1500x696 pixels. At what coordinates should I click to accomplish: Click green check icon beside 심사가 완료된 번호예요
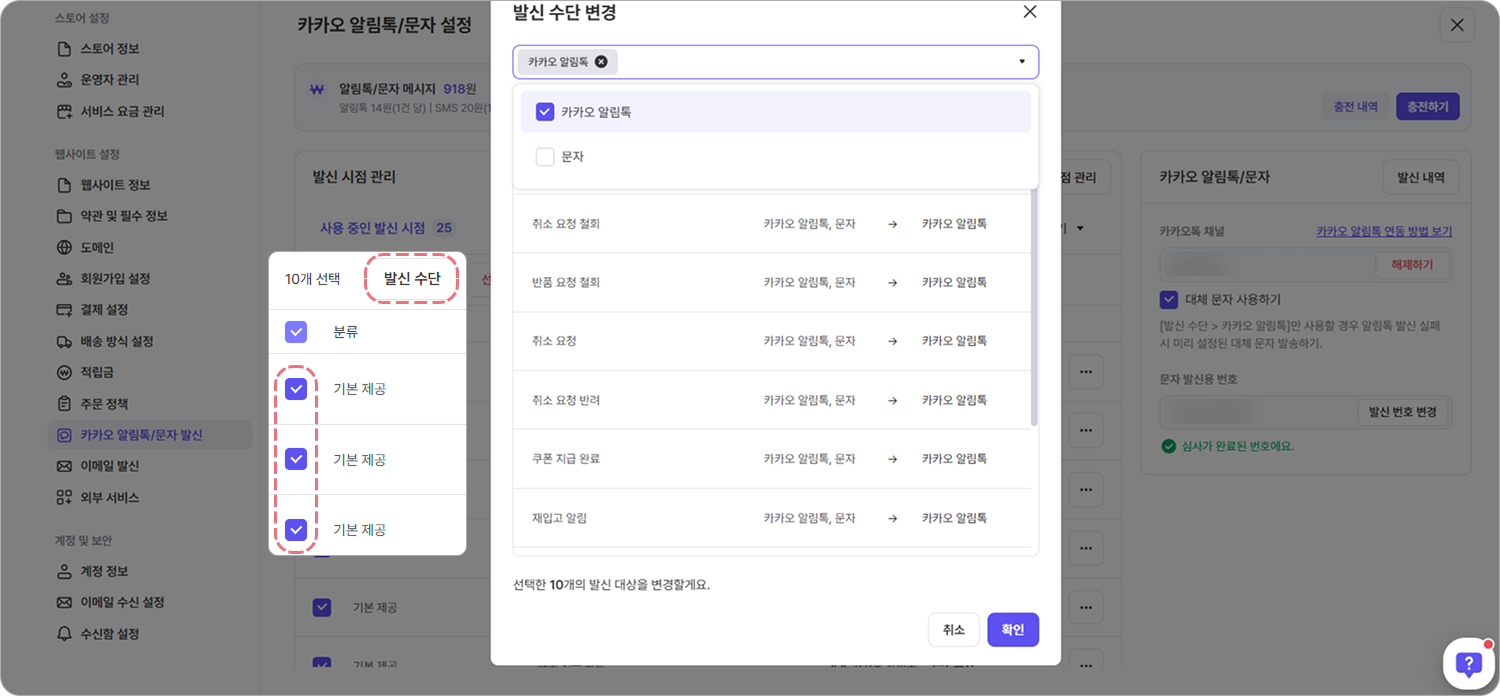1168,446
